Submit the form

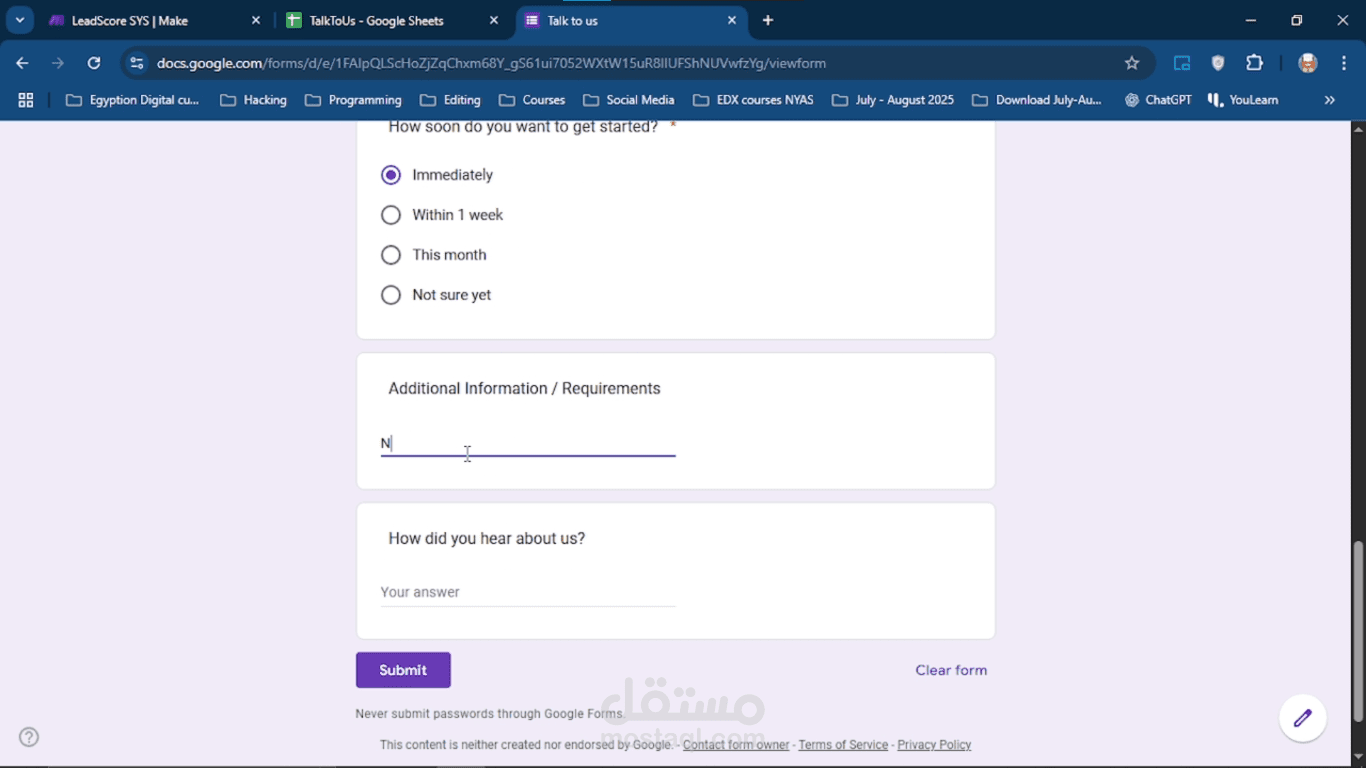click(x=403, y=670)
